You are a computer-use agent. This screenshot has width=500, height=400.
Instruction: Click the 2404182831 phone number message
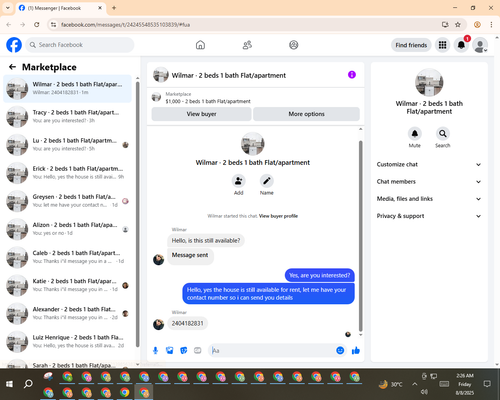pyautogui.click(x=187, y=323)
